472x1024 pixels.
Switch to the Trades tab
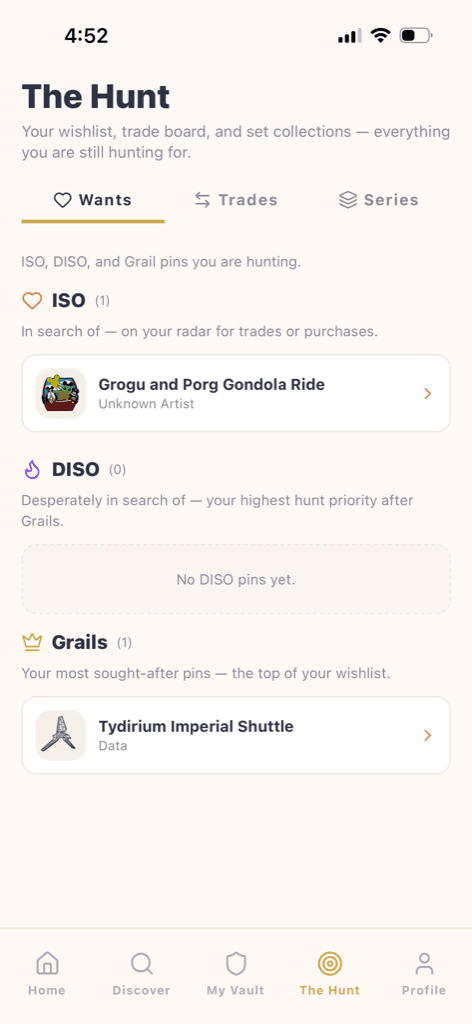236,200
